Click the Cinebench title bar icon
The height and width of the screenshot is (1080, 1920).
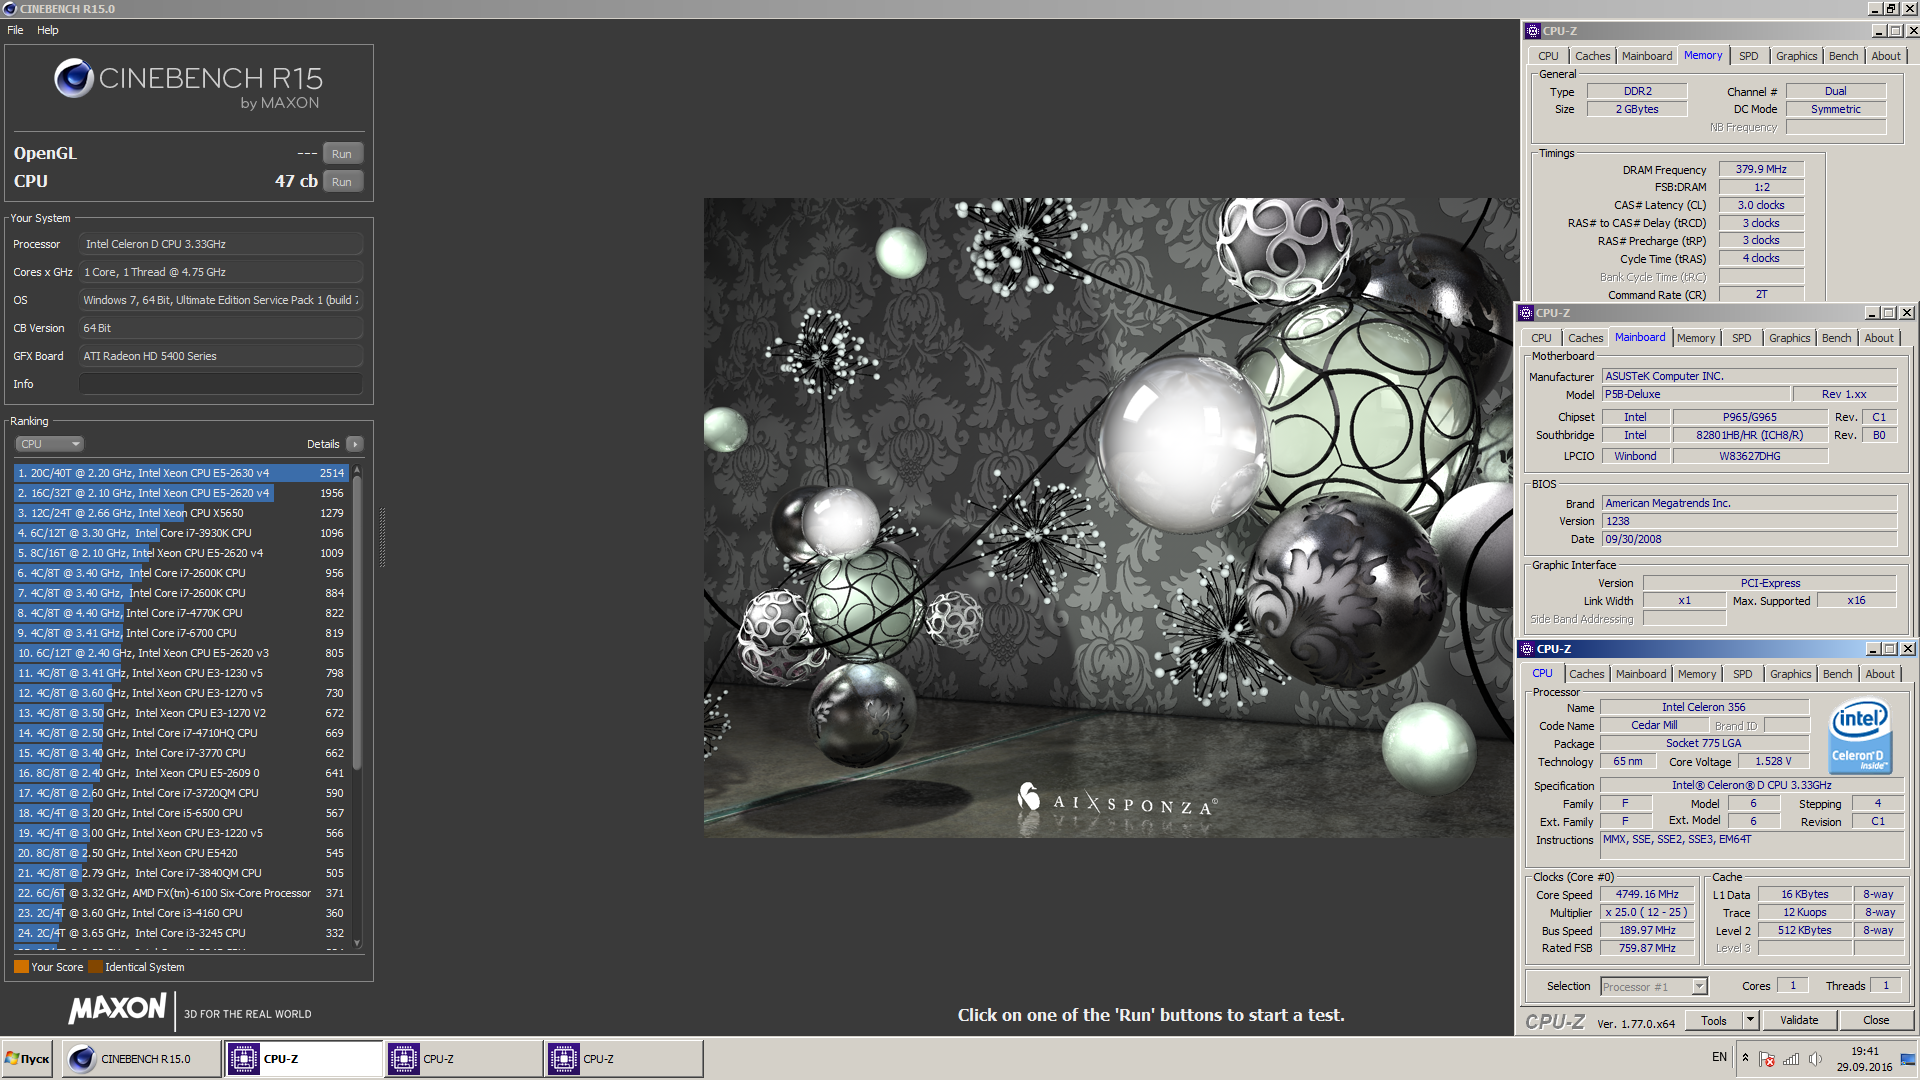(9, 9)
